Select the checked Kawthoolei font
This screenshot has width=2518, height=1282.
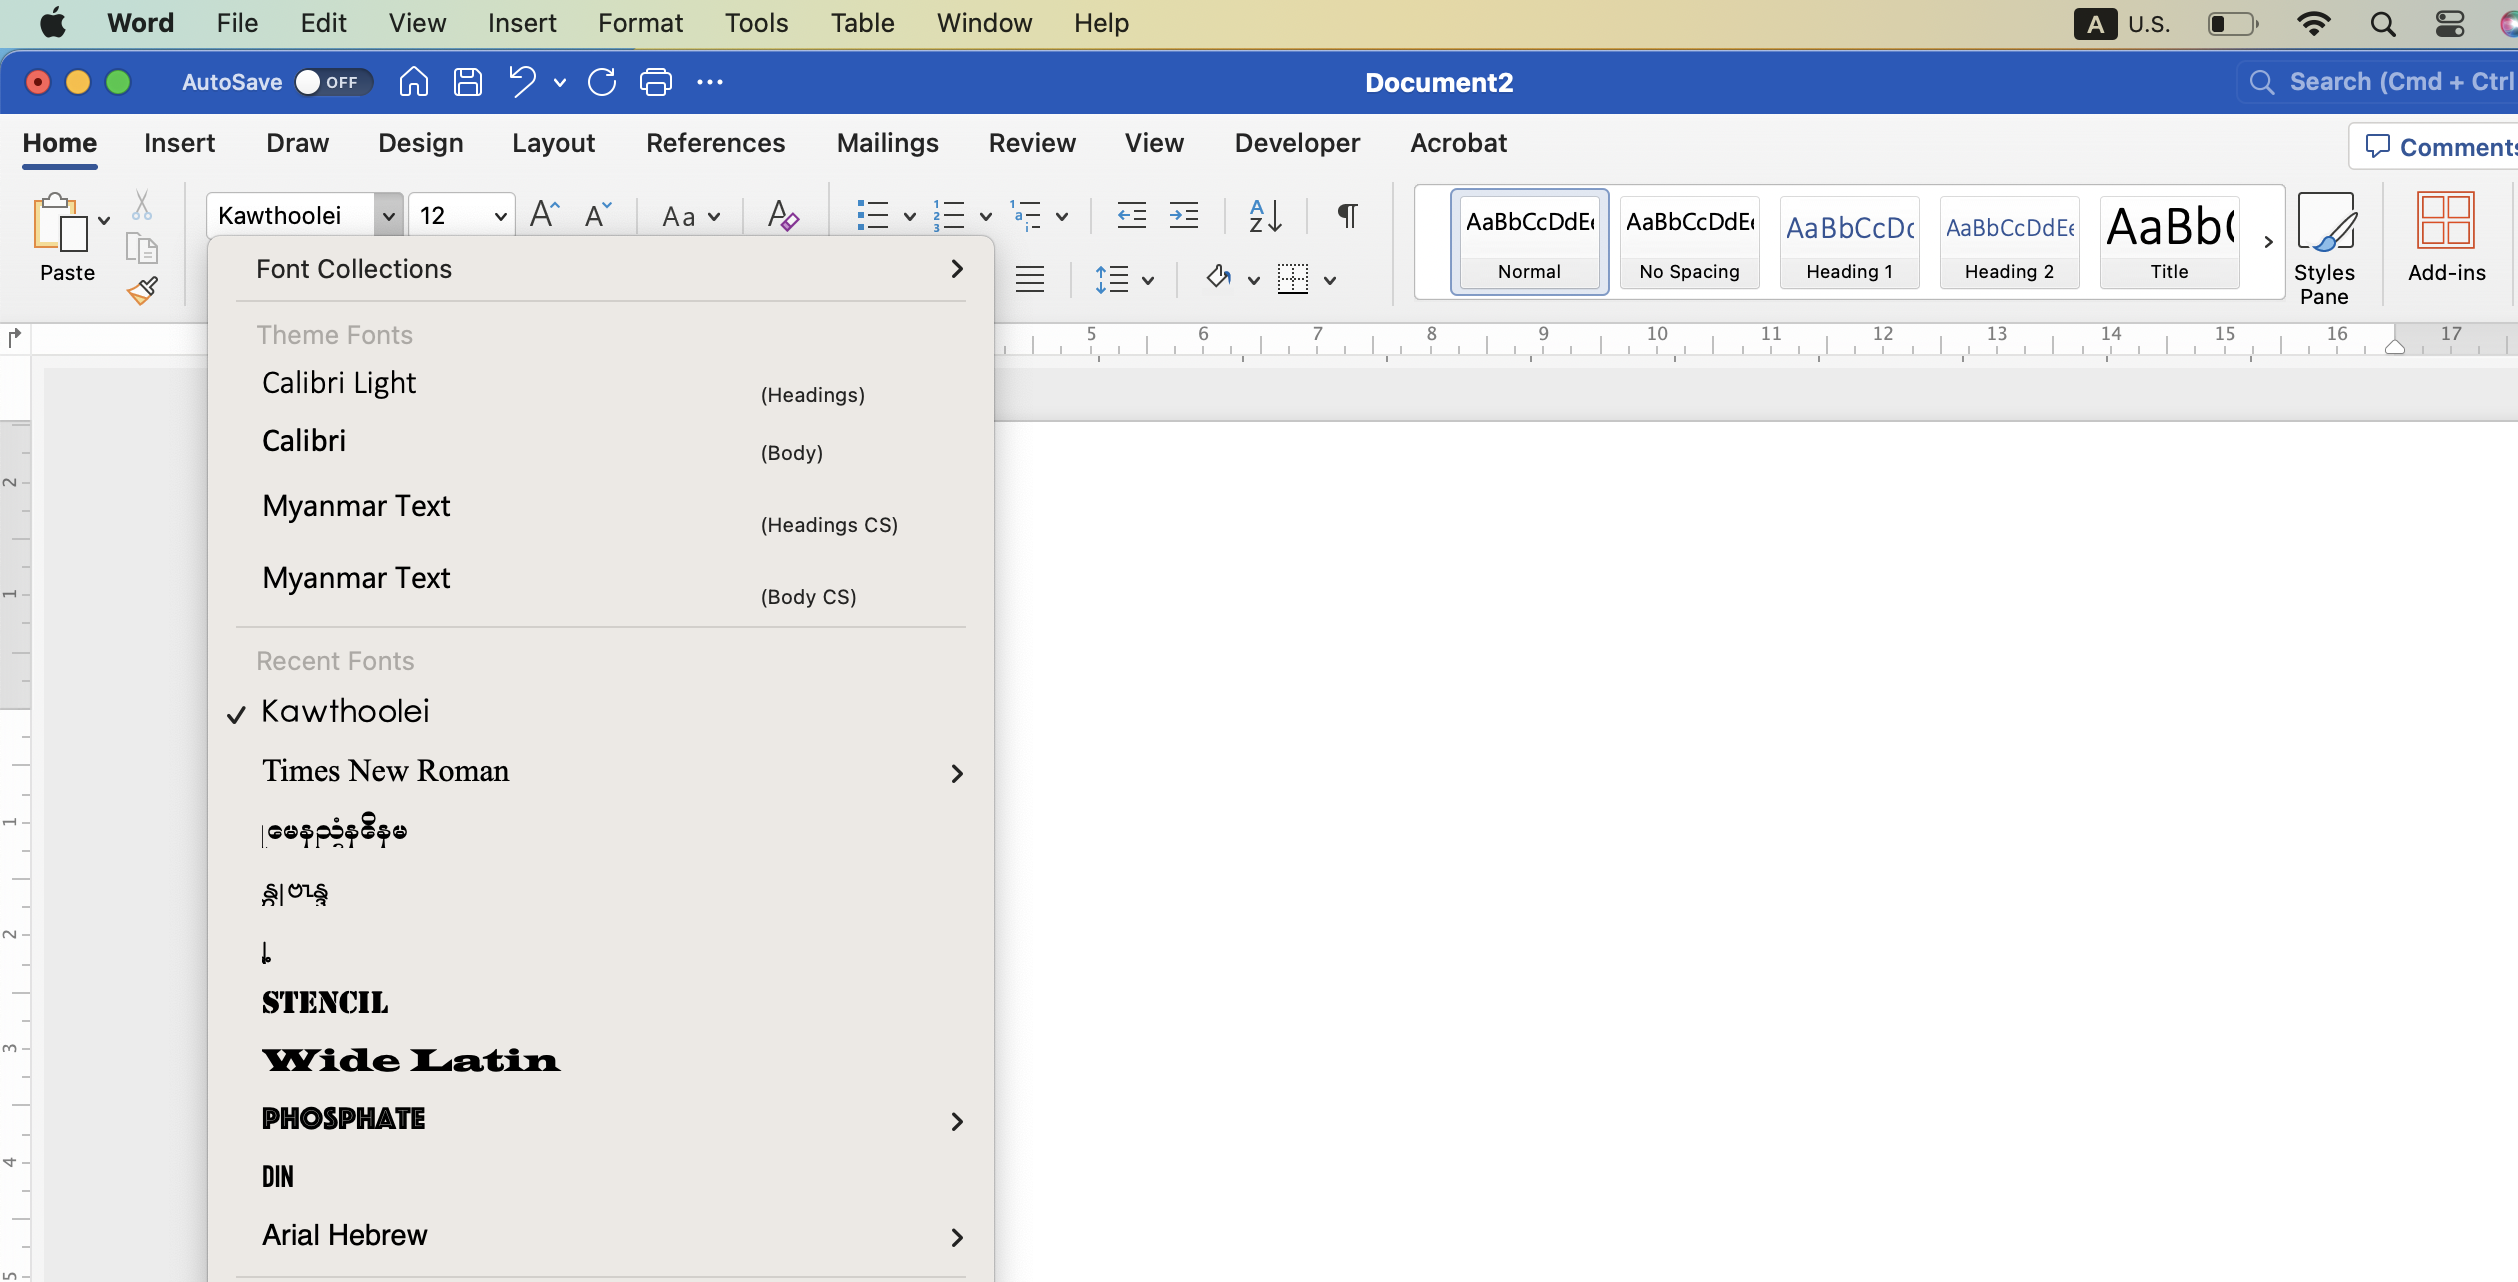tap(601, 712)
